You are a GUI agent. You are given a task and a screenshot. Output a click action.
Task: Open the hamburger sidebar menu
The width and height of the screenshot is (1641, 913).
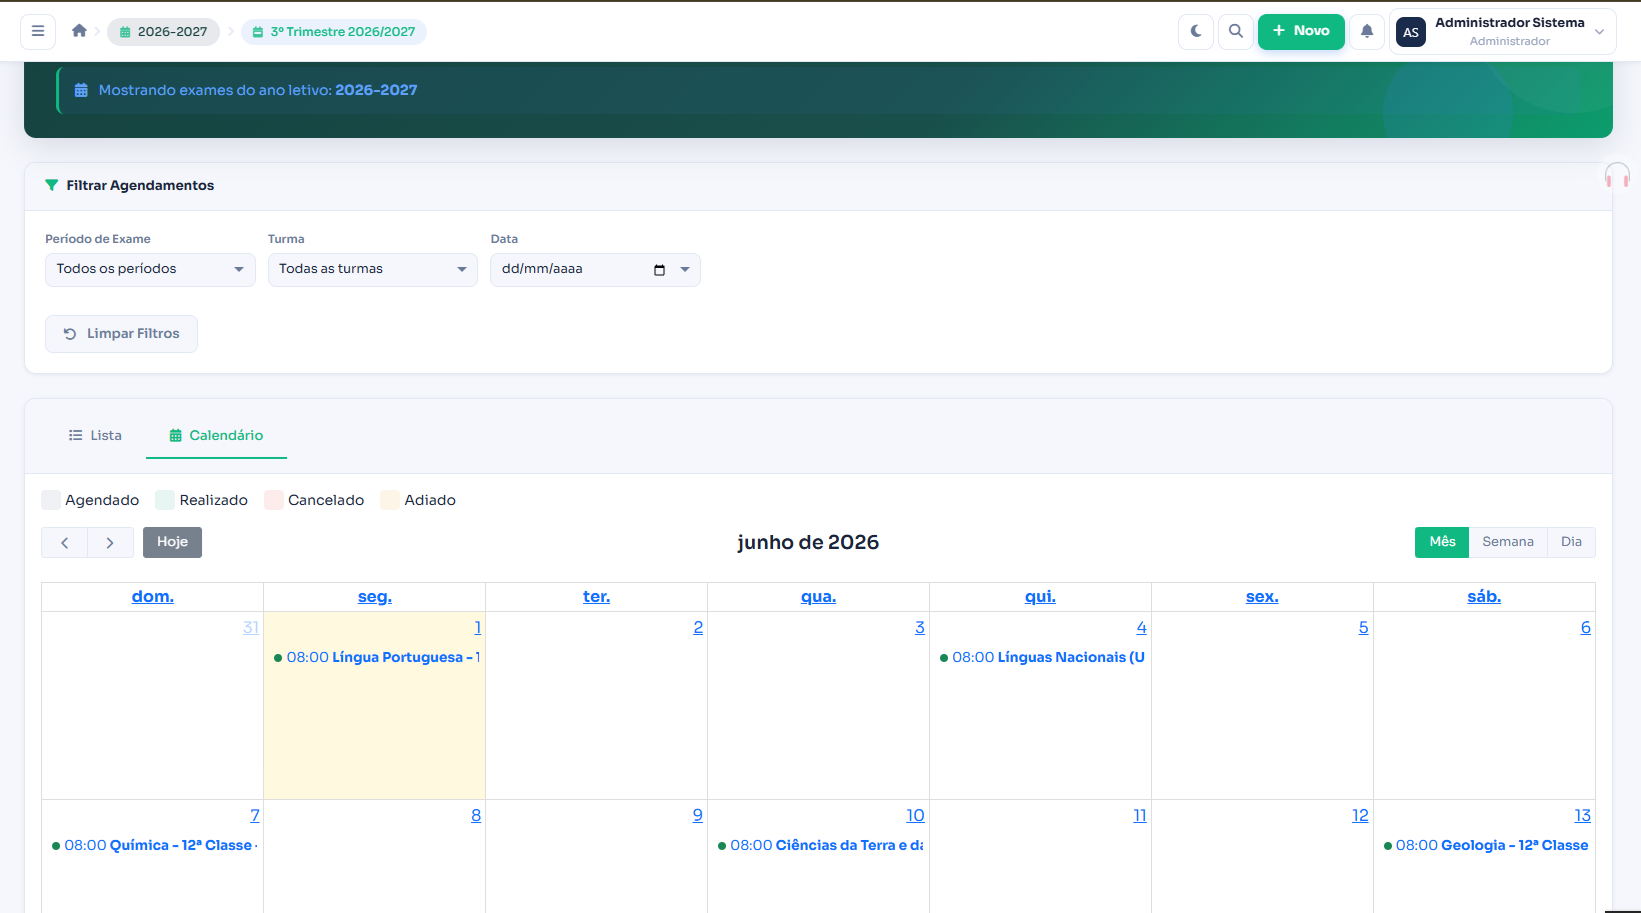coord(38,31)
